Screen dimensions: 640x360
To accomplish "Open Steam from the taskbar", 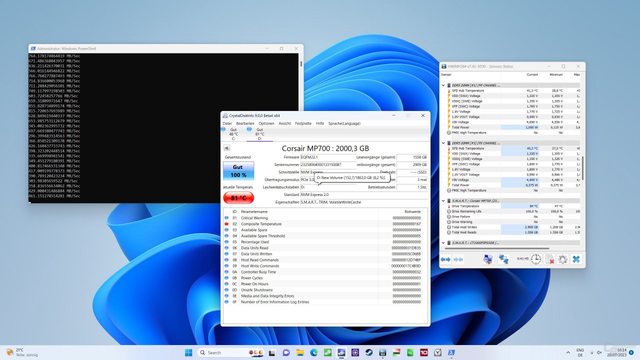I will [369, 352].
